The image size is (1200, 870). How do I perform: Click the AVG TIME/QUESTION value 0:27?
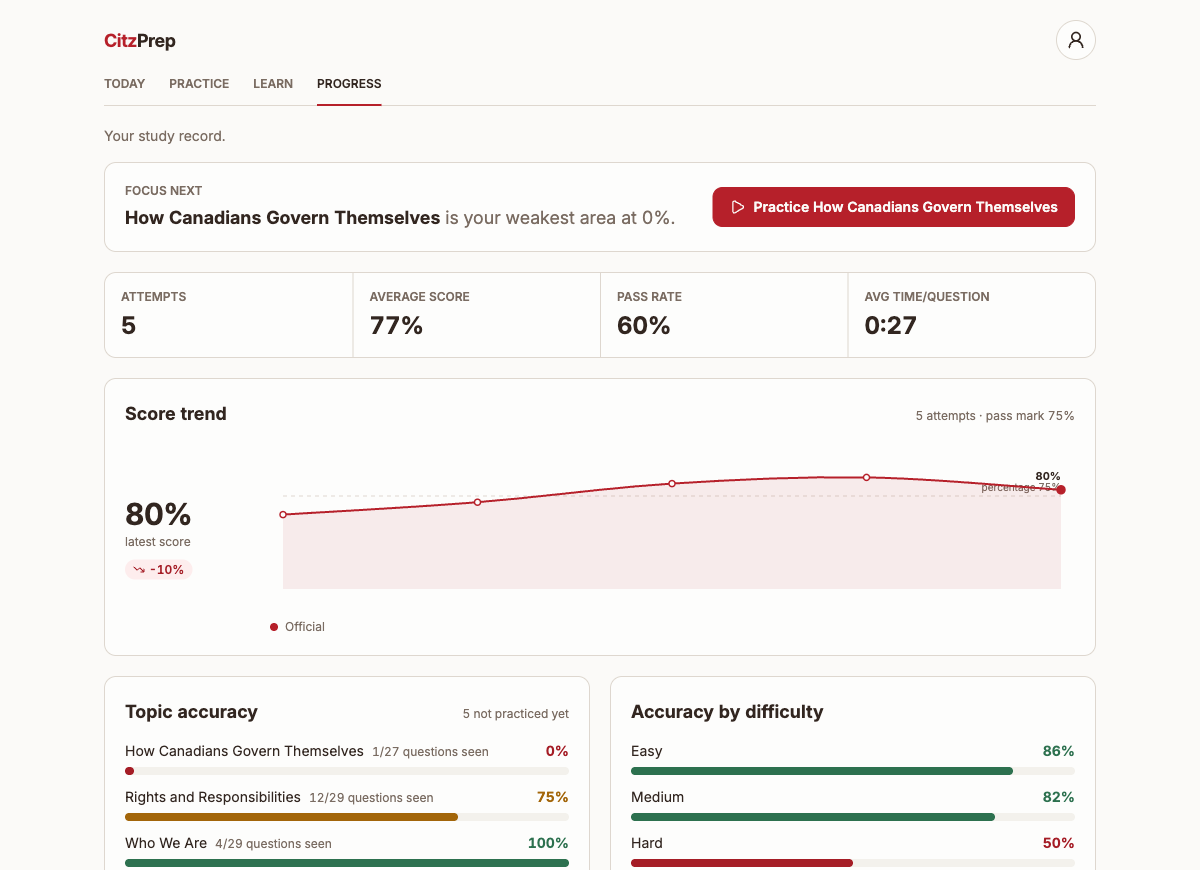[891, 325]
